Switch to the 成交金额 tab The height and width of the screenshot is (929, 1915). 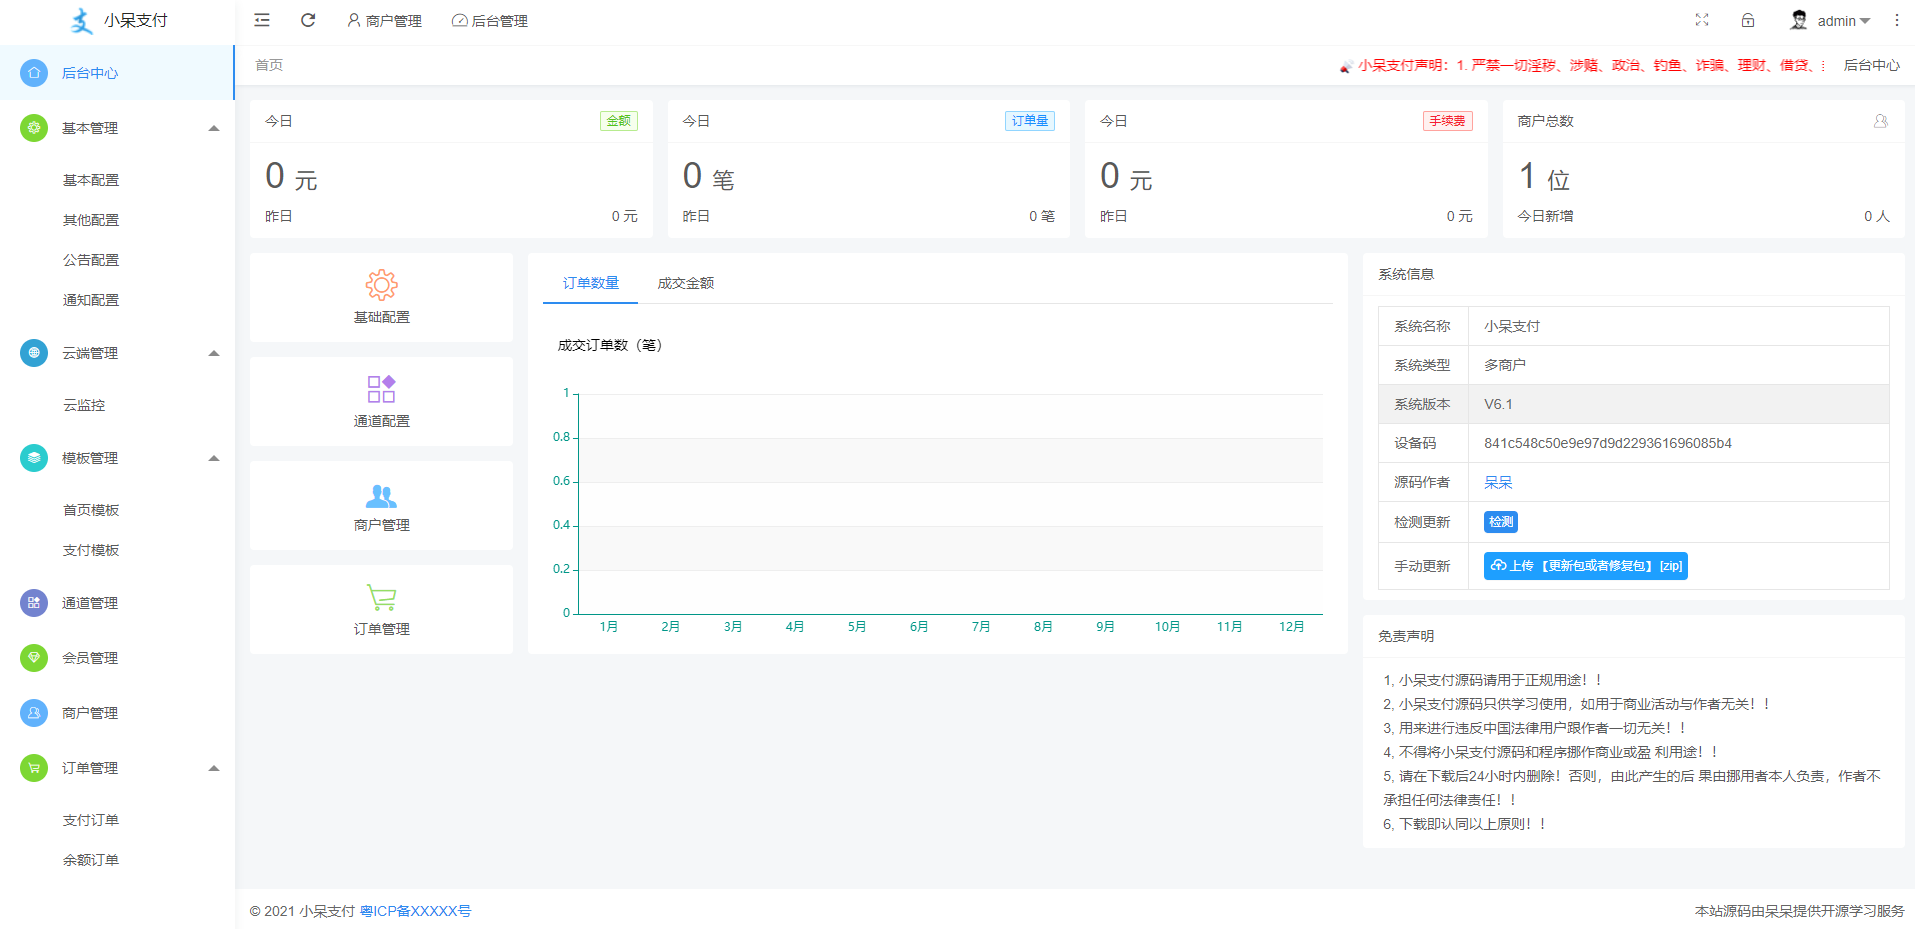click(x=685, y=283)
